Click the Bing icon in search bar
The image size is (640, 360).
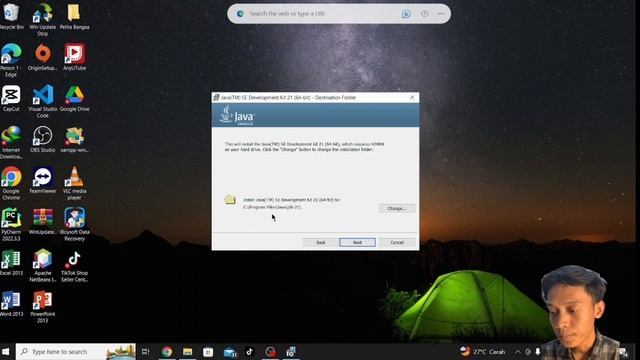click(406, 14)
